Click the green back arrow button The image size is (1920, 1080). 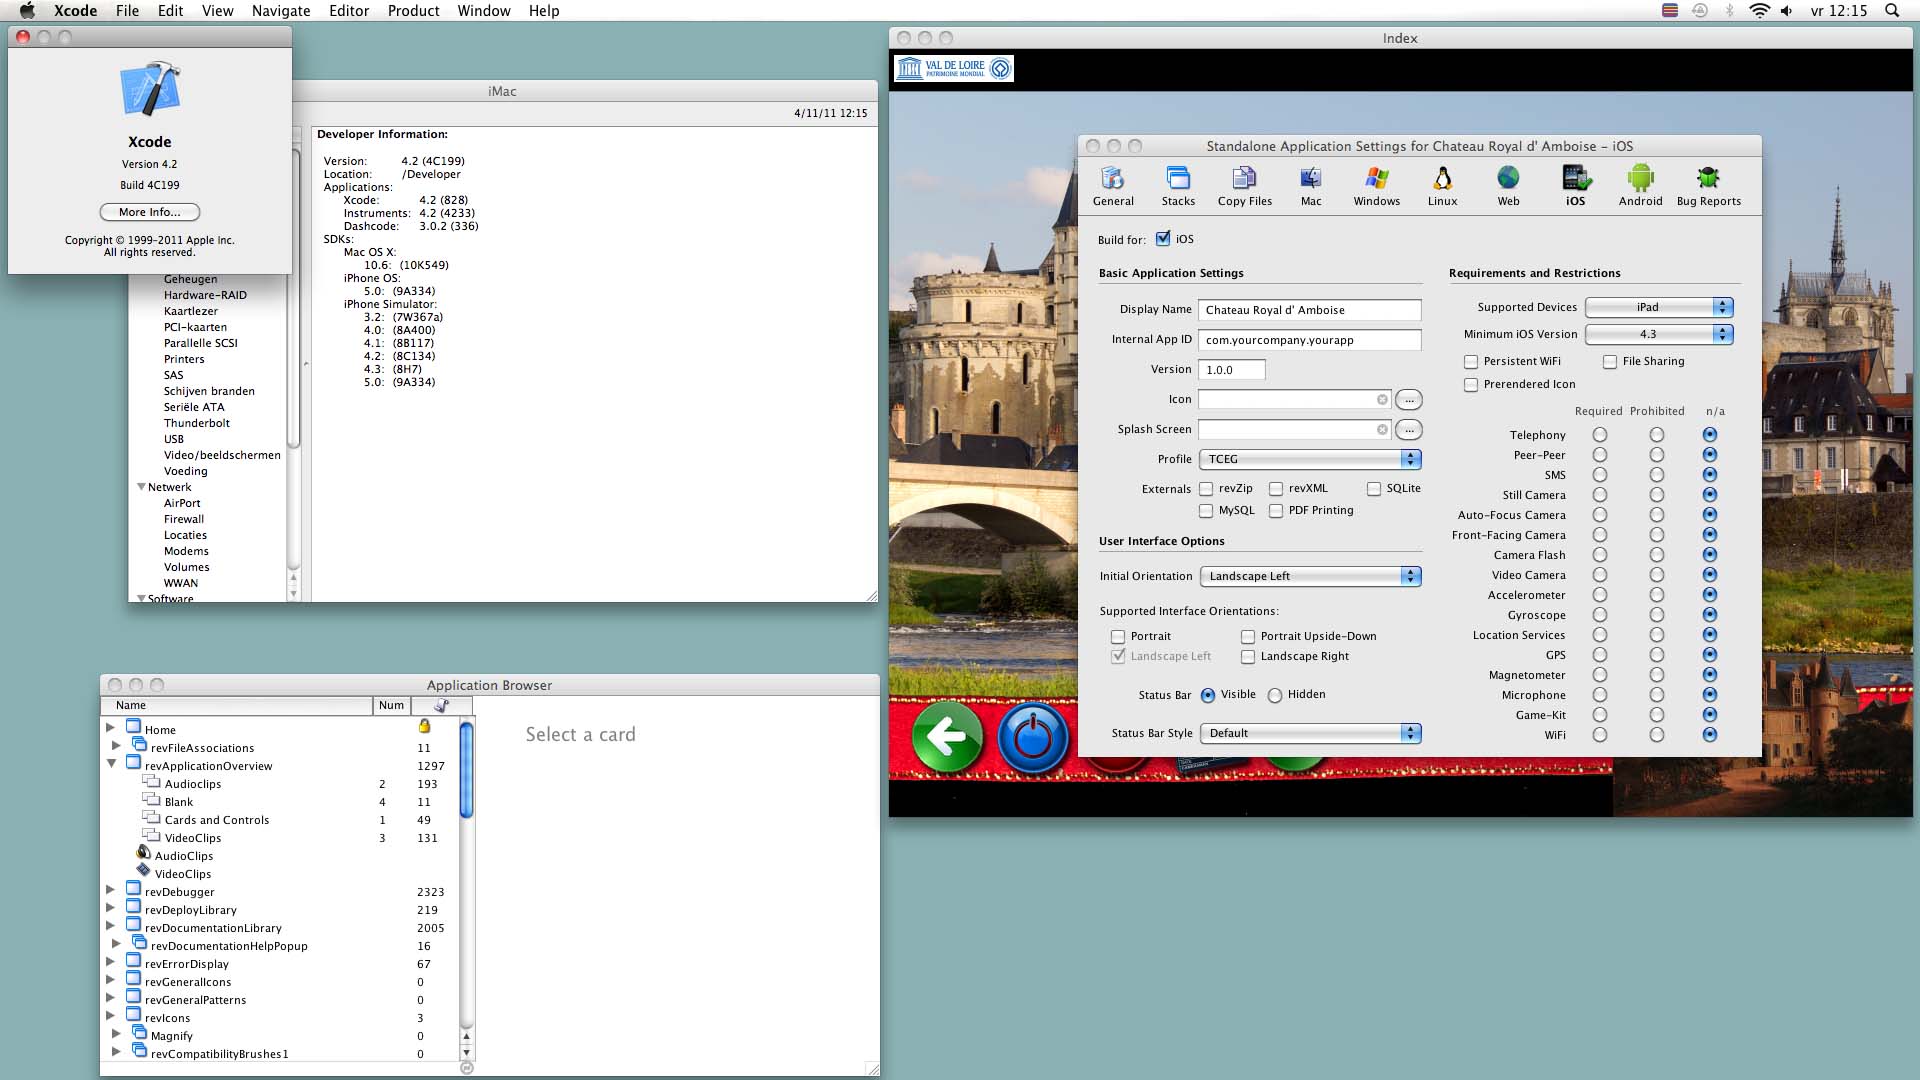click(x=947, y=737)
